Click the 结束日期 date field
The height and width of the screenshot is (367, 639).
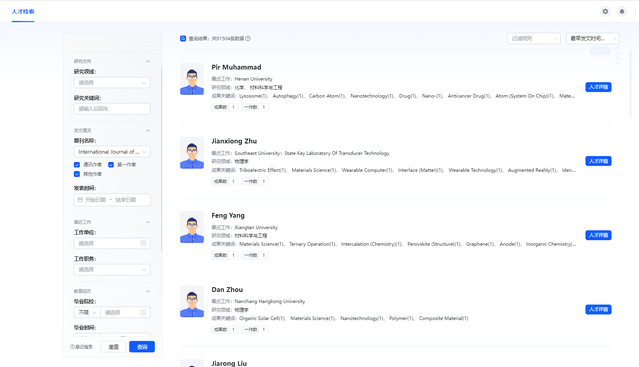(126, 200)
